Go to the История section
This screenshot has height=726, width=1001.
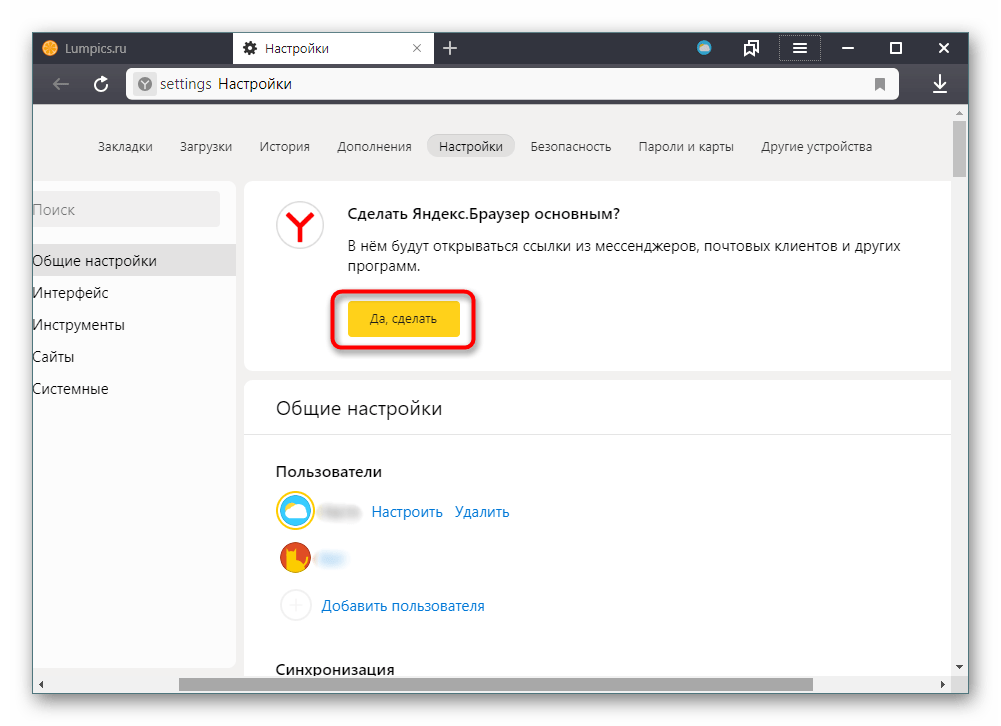pos(285,147)
